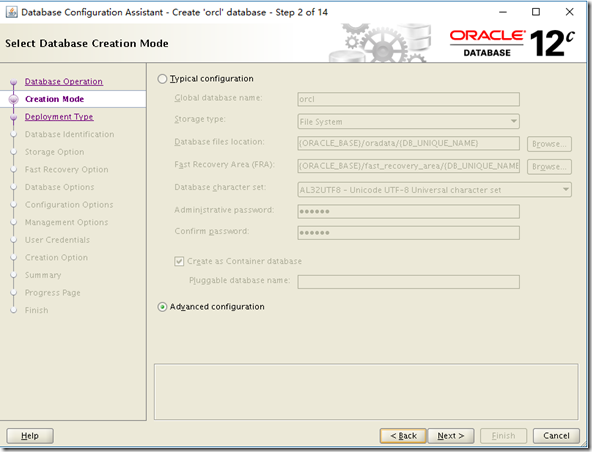This screenshot has height=452, width=592.
Task: Open the Database character set dropdown
Action: click(x=434, y=190)
